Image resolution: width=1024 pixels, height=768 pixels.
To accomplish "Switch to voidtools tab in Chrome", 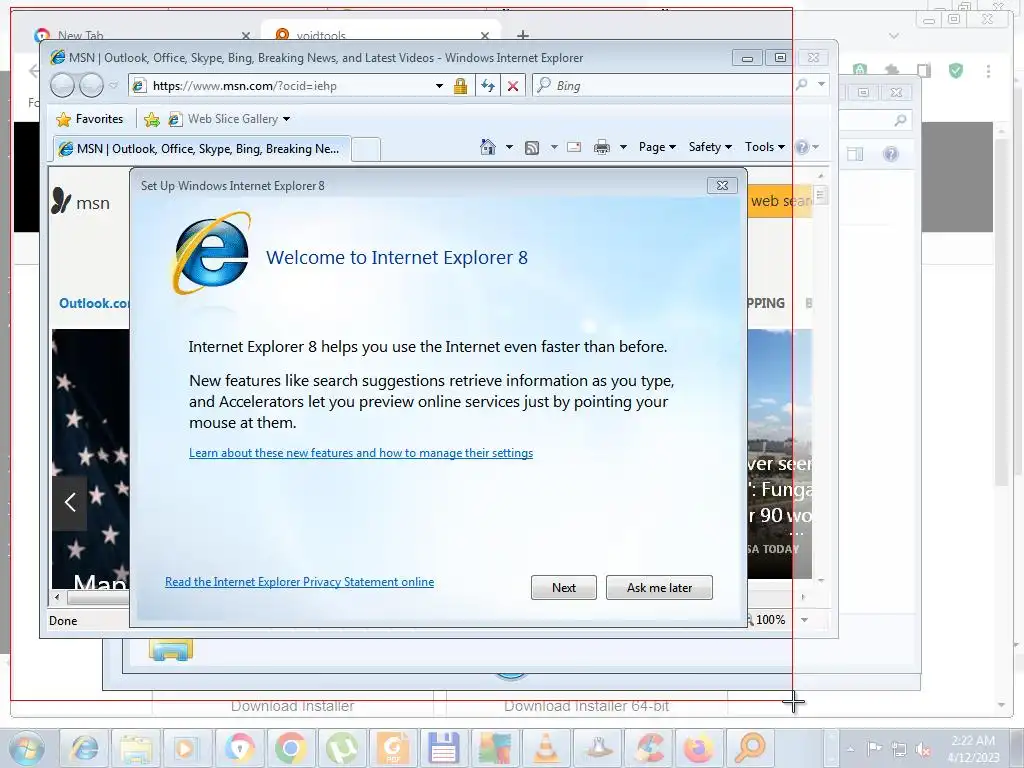I will [x=381, y=33].
